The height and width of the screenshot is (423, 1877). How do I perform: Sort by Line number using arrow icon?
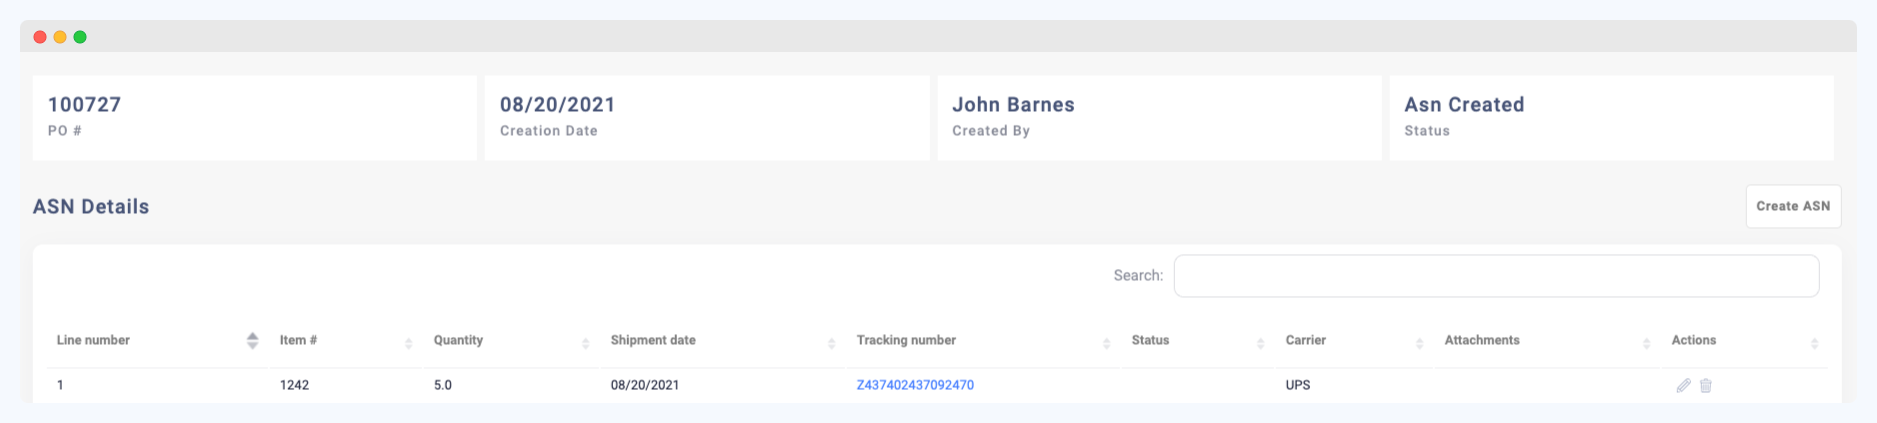coord(252,341)
